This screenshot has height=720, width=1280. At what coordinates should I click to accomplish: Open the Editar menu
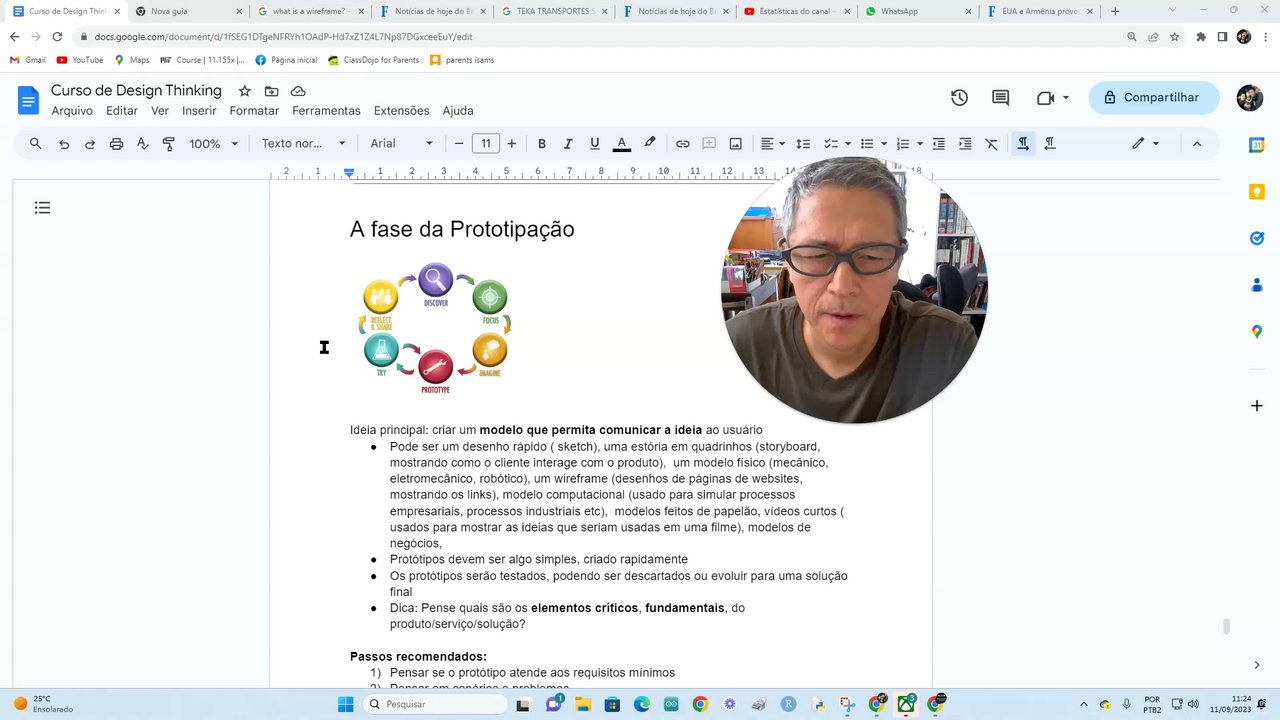122,111
